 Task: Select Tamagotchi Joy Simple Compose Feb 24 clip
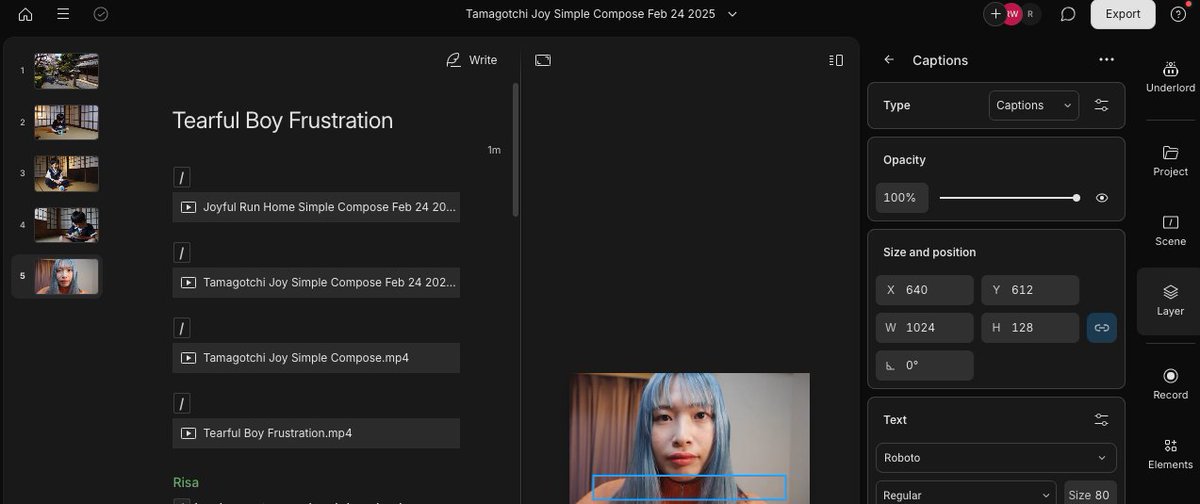click(316, 282)
